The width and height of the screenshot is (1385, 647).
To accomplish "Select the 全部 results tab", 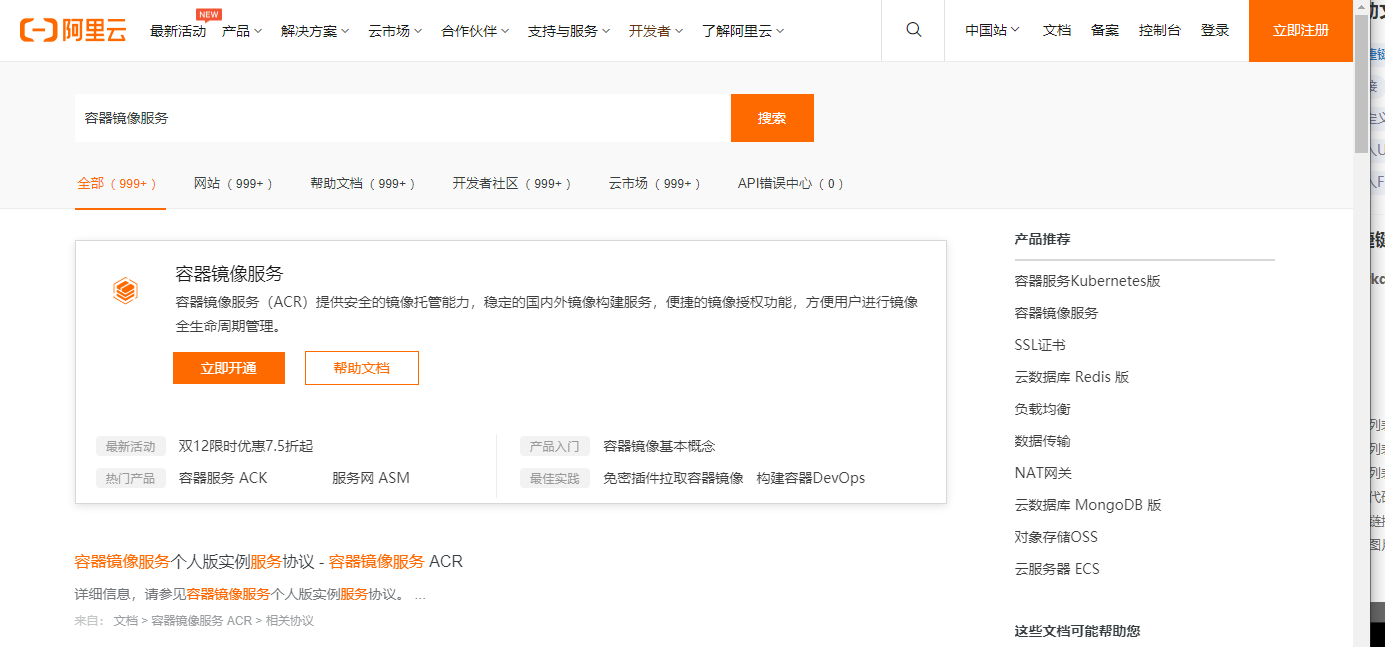I will [118, 184].
